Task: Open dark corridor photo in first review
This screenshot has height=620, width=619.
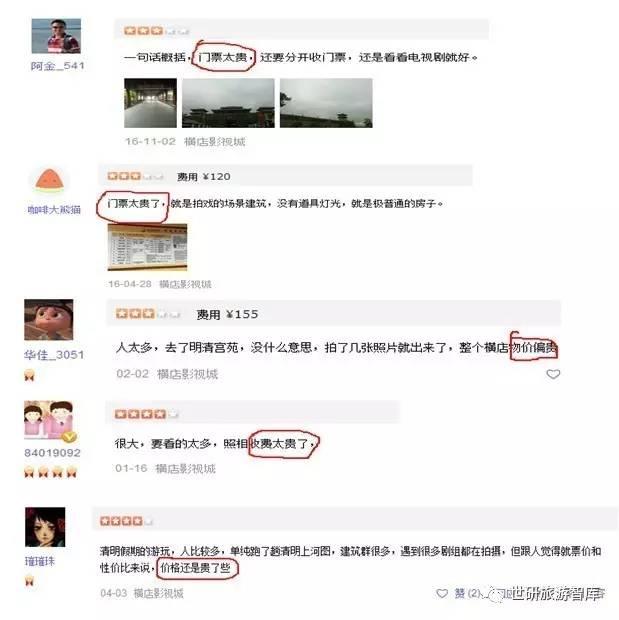Action: click(x=150, y=103)
